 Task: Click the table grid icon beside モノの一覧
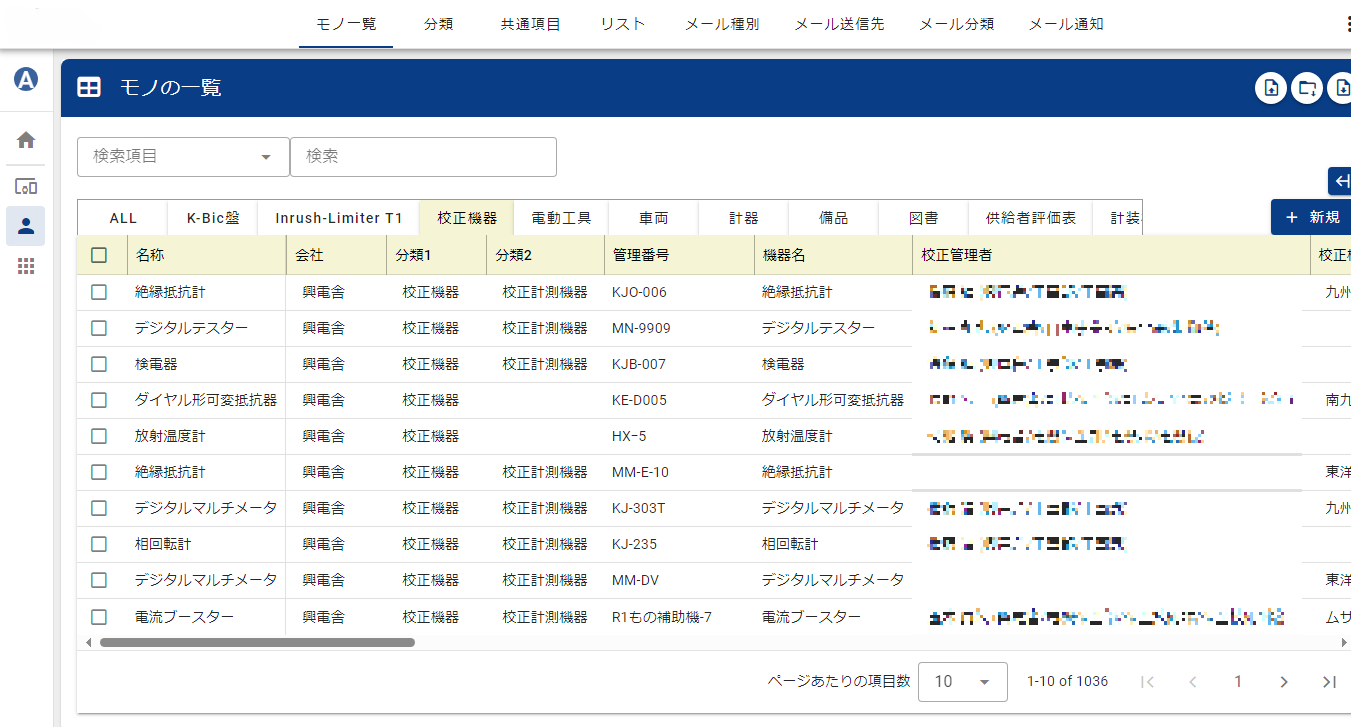[x=89, y=88]
